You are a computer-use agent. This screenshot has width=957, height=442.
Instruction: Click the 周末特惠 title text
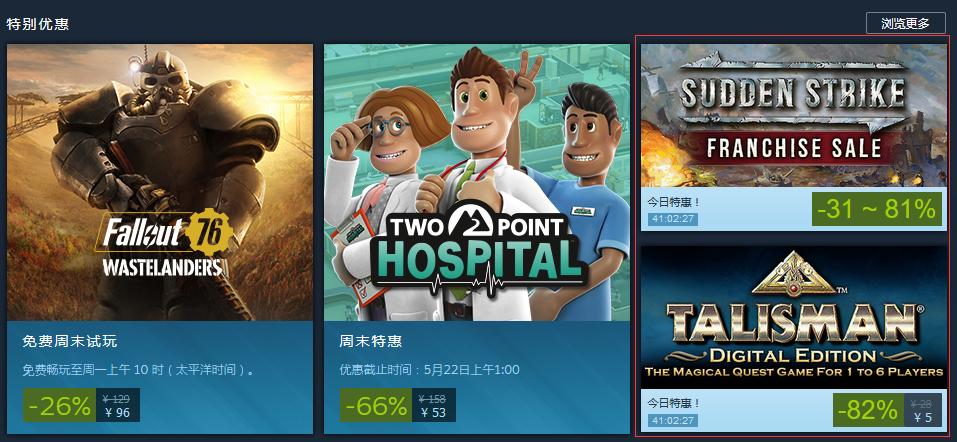(x=370, y=341)
